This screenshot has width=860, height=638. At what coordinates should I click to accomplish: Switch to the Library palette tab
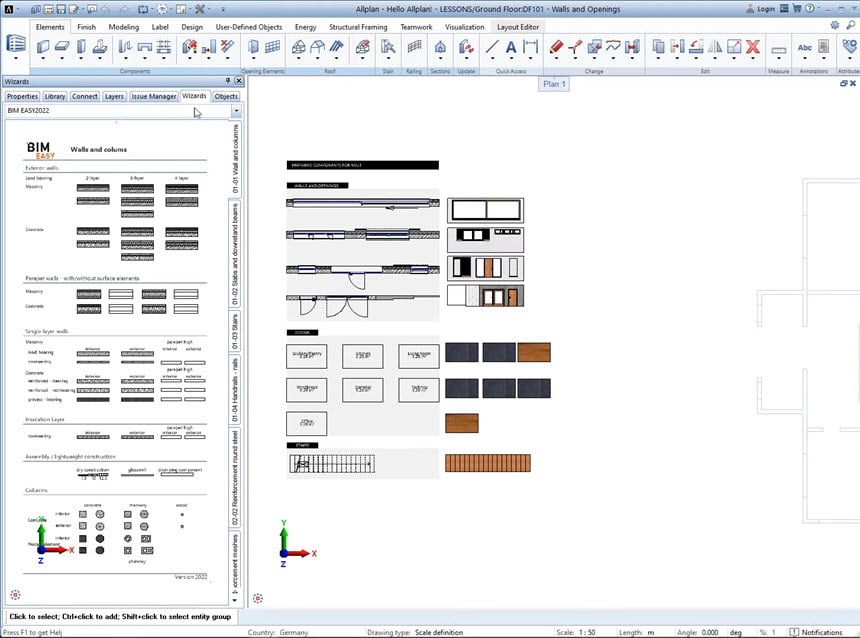(55, 96)
